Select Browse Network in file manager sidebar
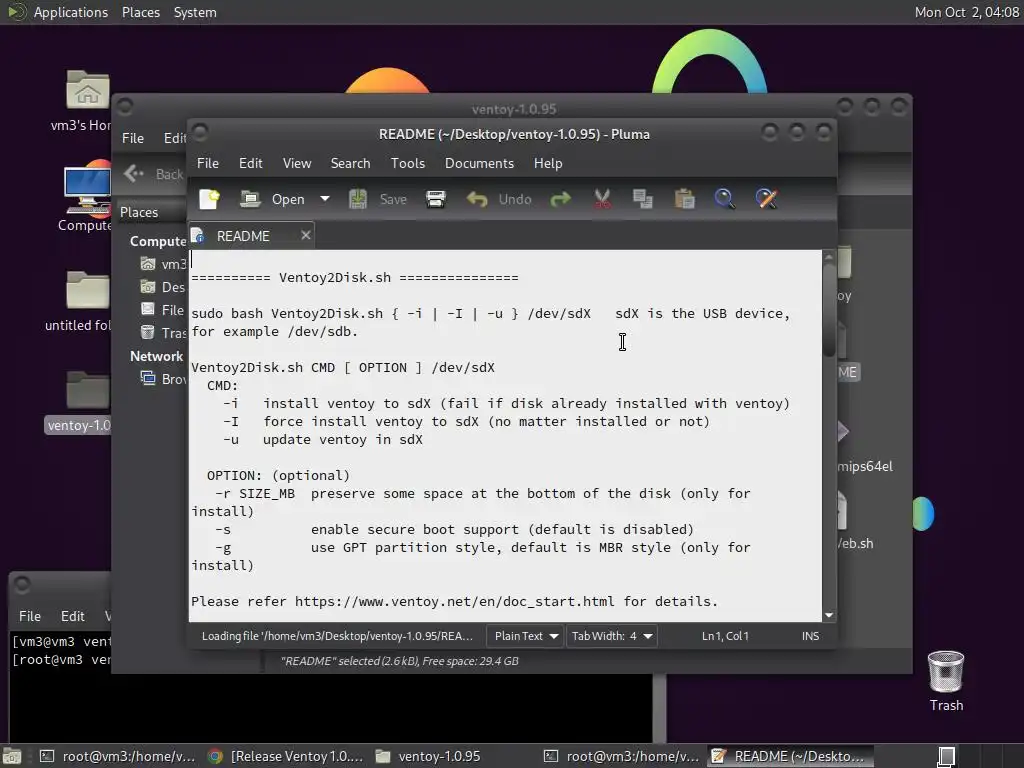 pos(163,378)
